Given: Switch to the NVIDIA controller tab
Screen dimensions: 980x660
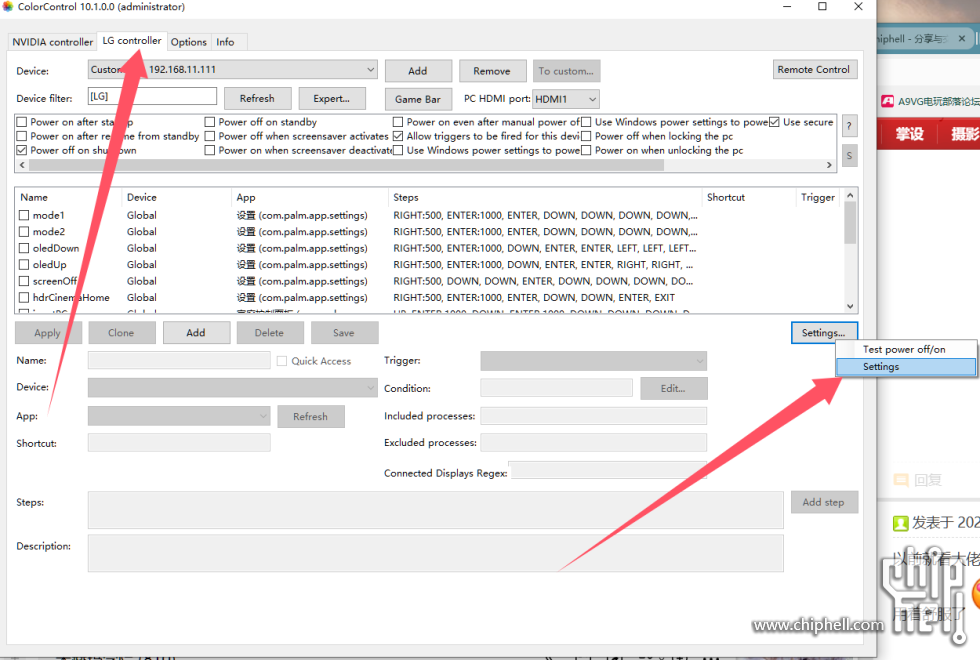Looking at the screenshot, I should [x=52, y=42].
